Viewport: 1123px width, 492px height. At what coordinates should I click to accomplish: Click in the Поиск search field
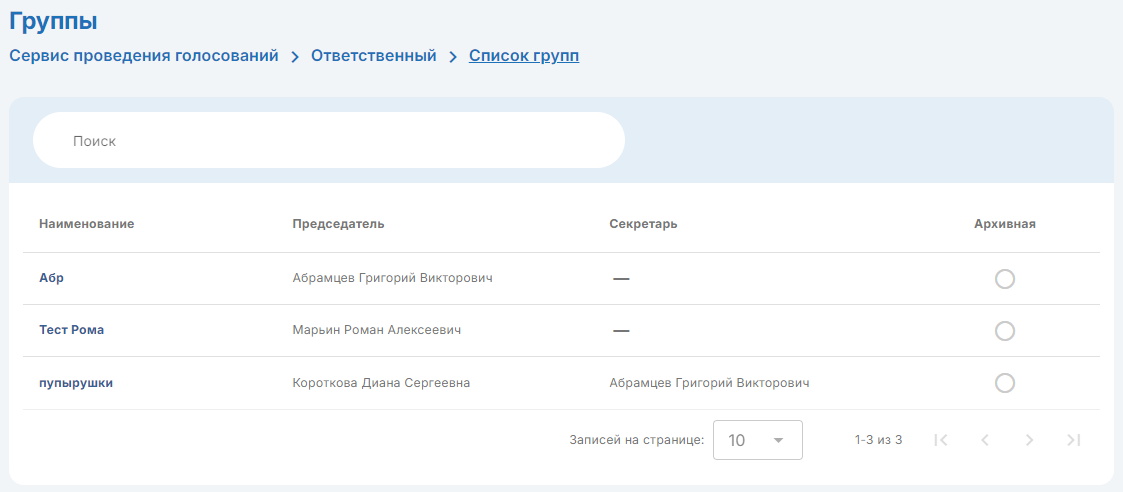pyautogui.click(x=330, y=141)
